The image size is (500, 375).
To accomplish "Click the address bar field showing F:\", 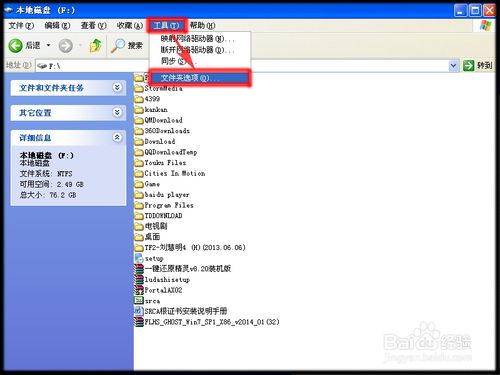I will pyautogui.click(x=242, y=66).
